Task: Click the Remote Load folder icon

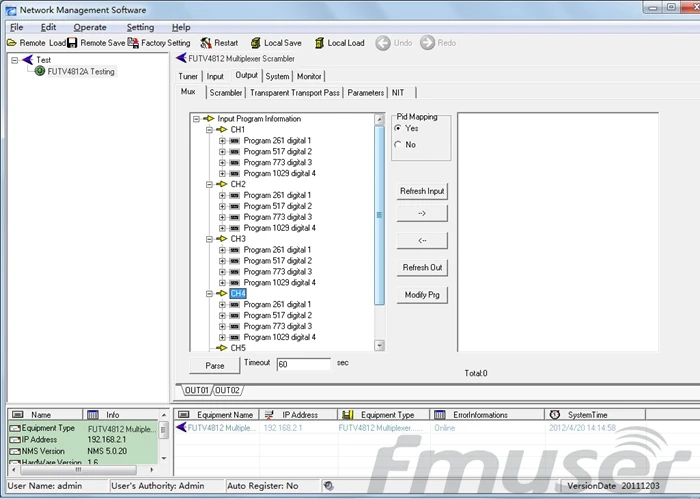Action: (12, 43)
